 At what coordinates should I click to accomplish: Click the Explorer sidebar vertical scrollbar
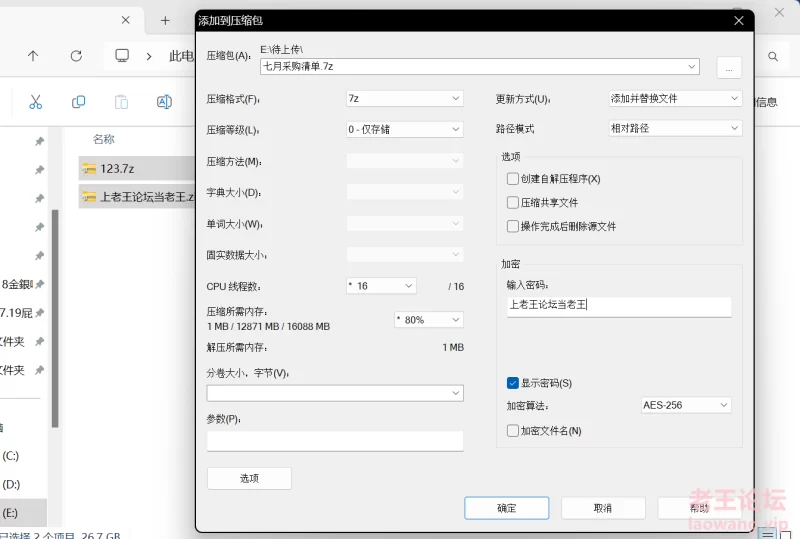tap(55, 318)
